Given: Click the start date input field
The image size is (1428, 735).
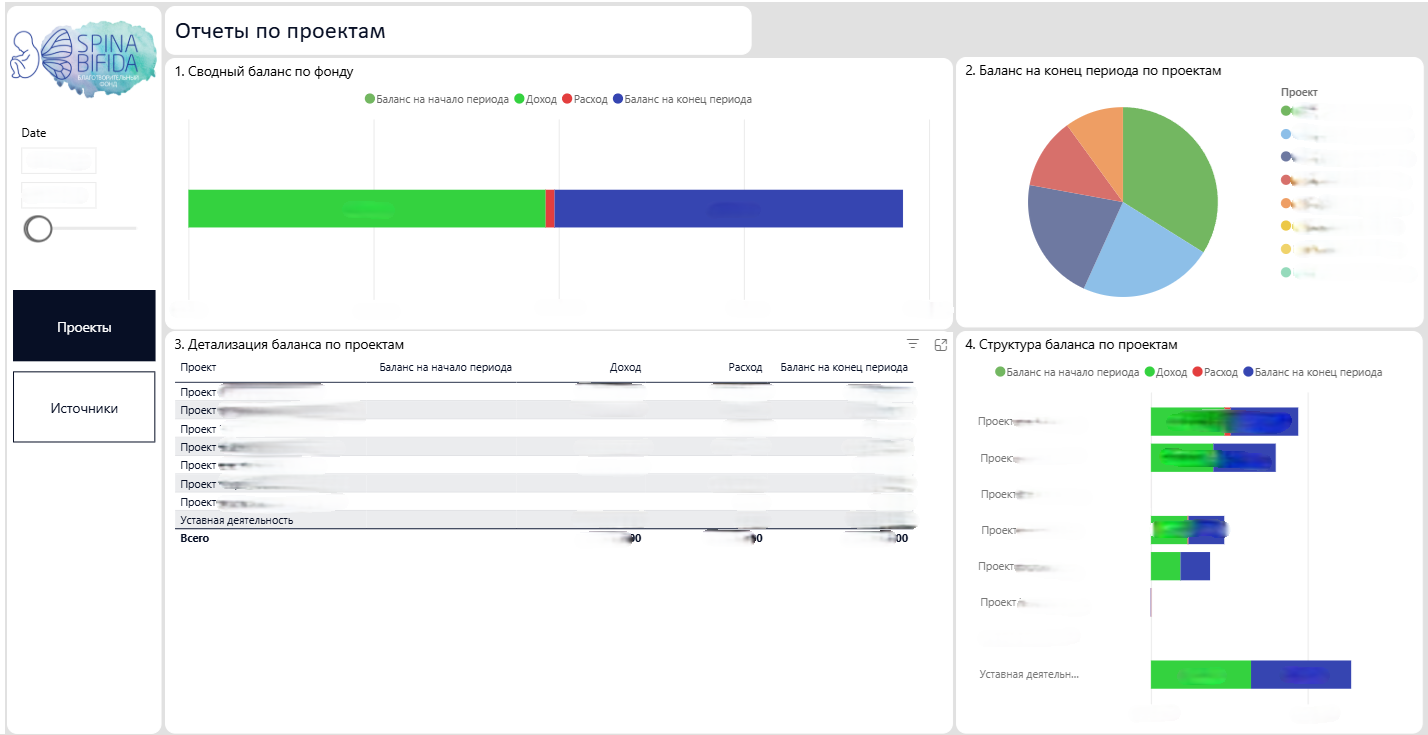Looking at the screenshot, I should tap(59, 161).
